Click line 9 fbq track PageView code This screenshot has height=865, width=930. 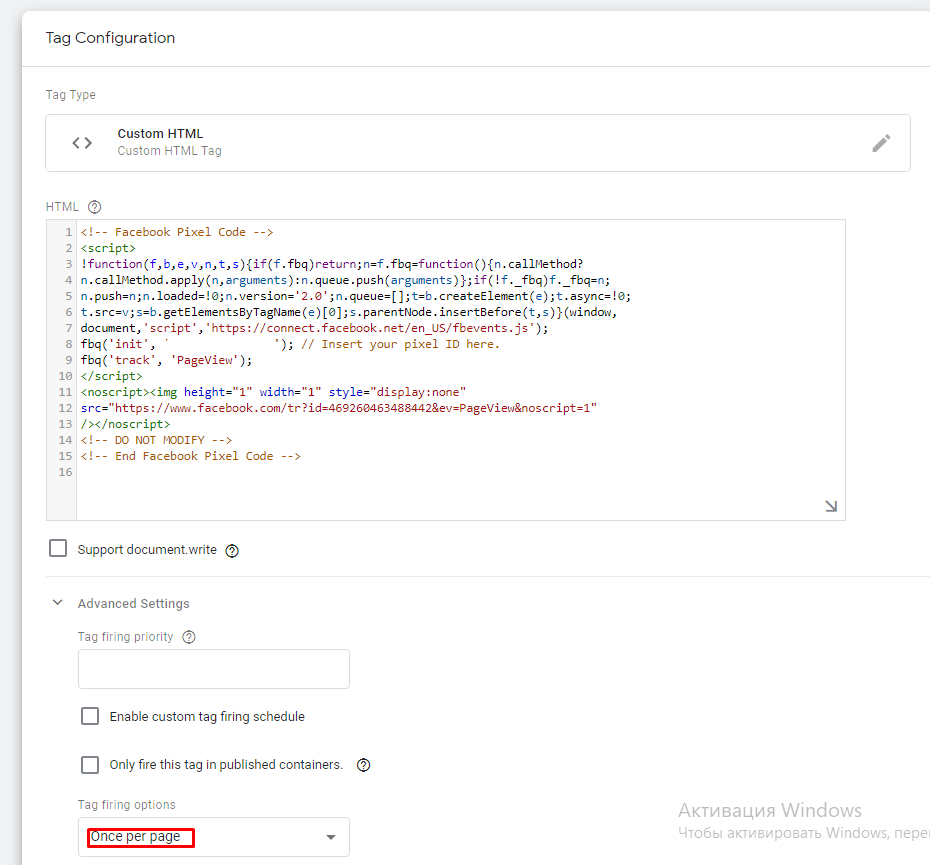tap(166, 360)
